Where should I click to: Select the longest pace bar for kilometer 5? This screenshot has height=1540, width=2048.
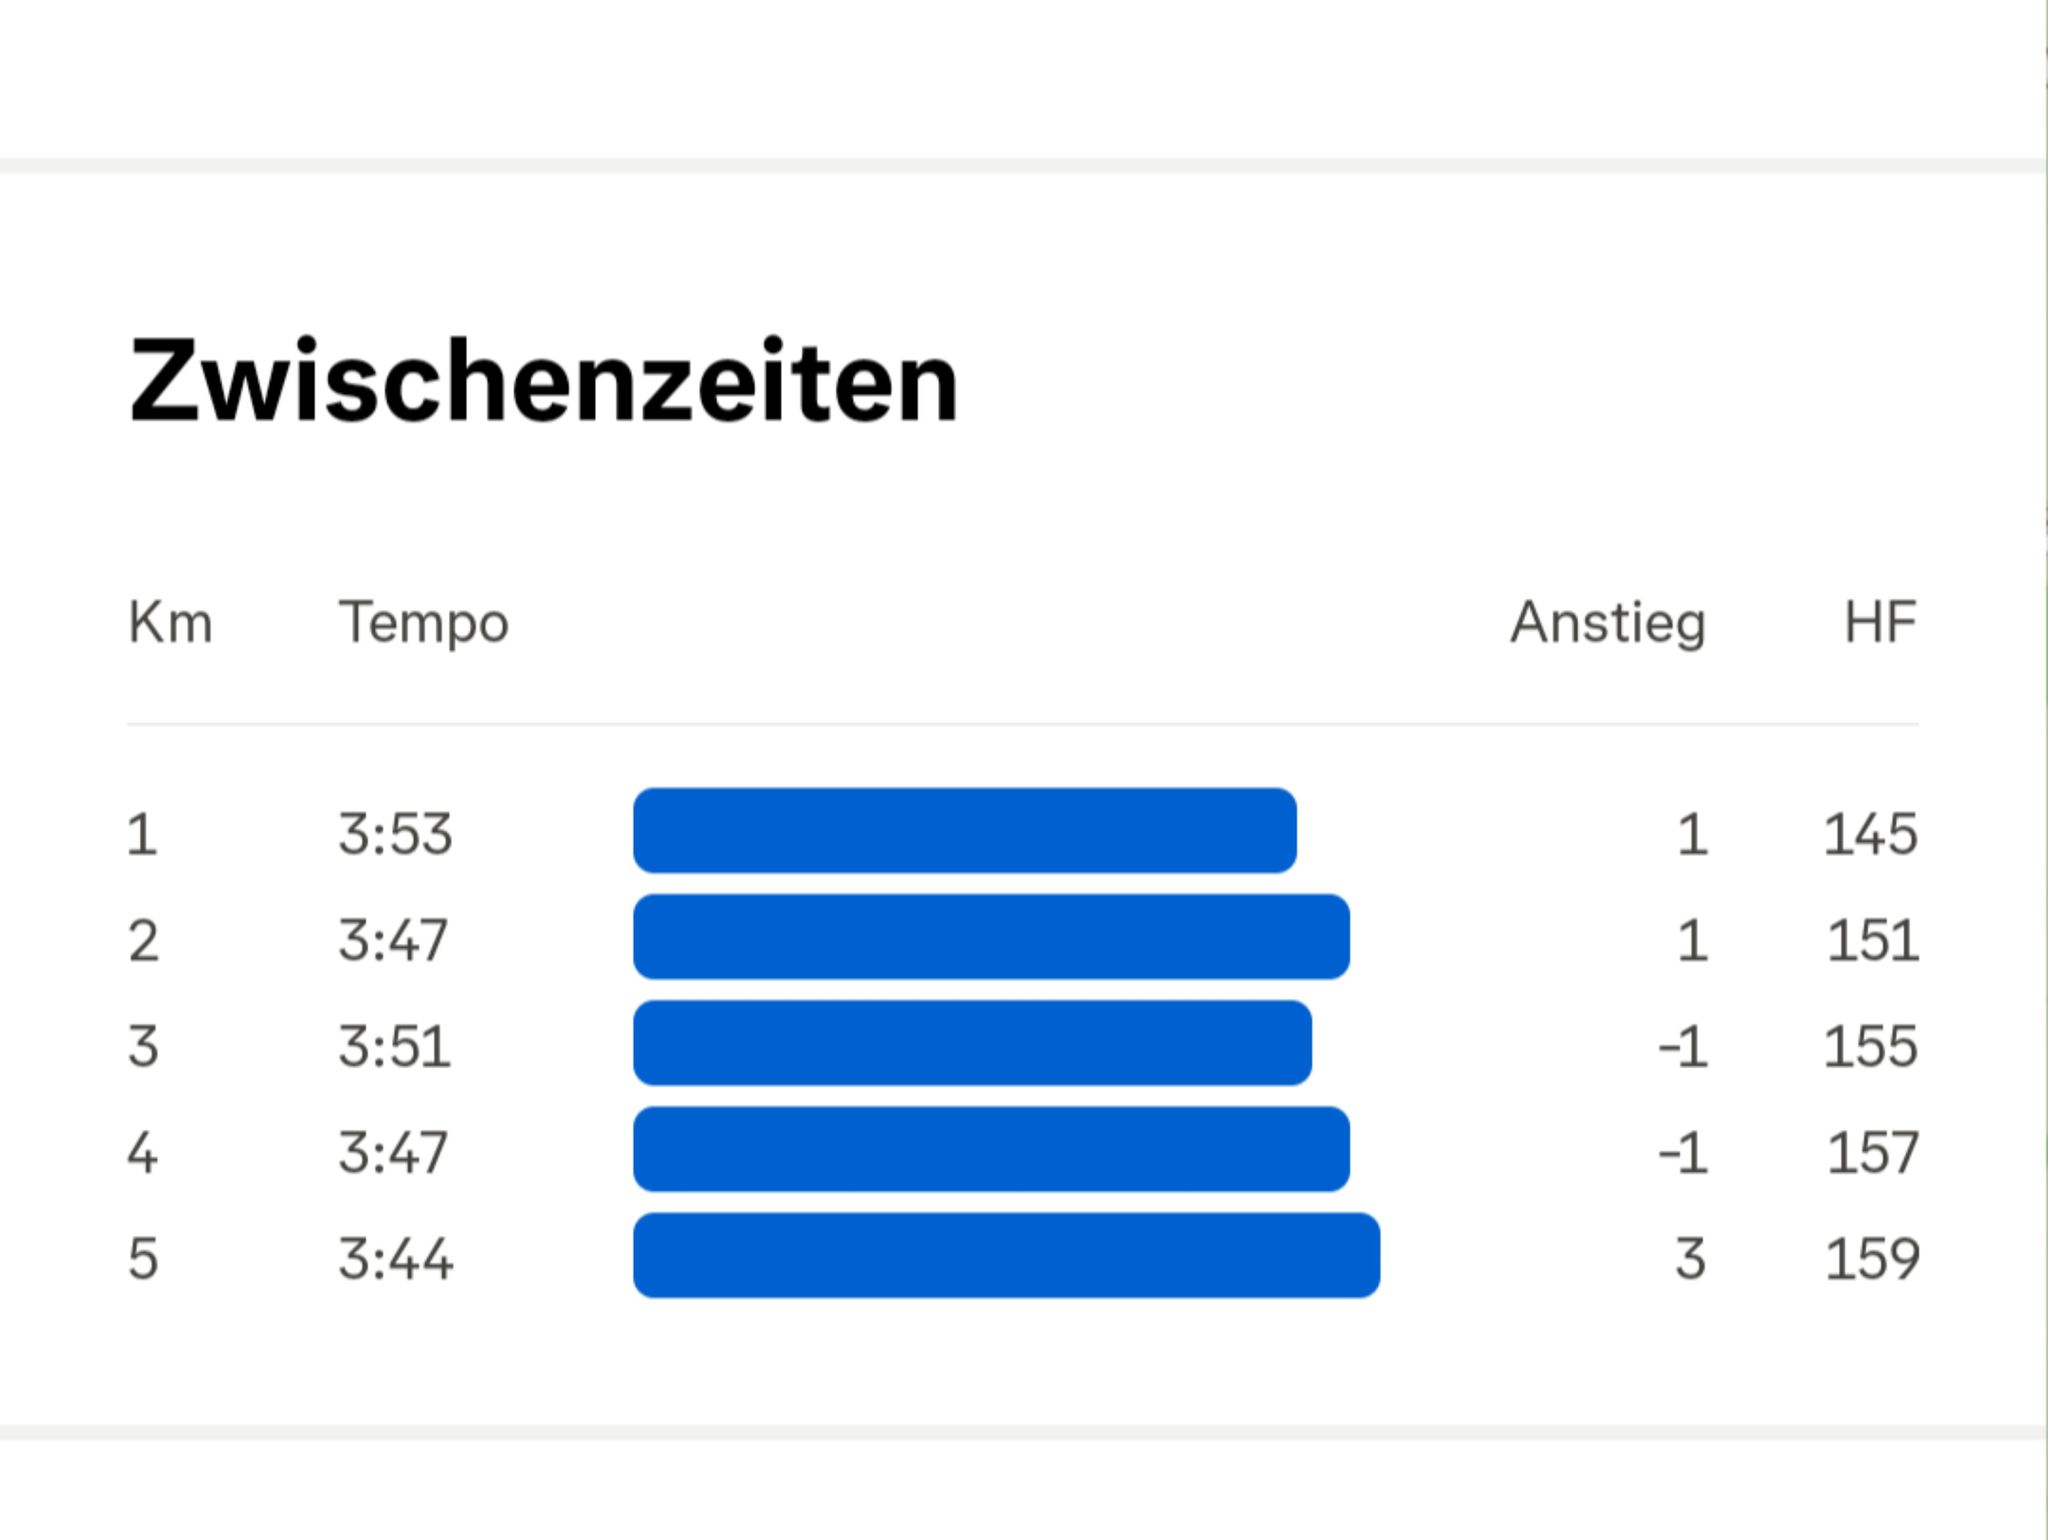[x=1006, y=1255]
